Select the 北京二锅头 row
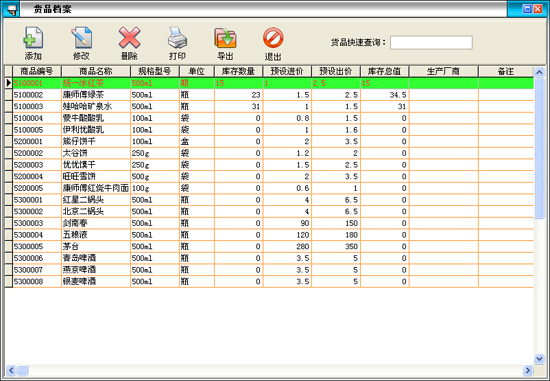Viewport: 550px width, 381px height. [x=269, y=211]
